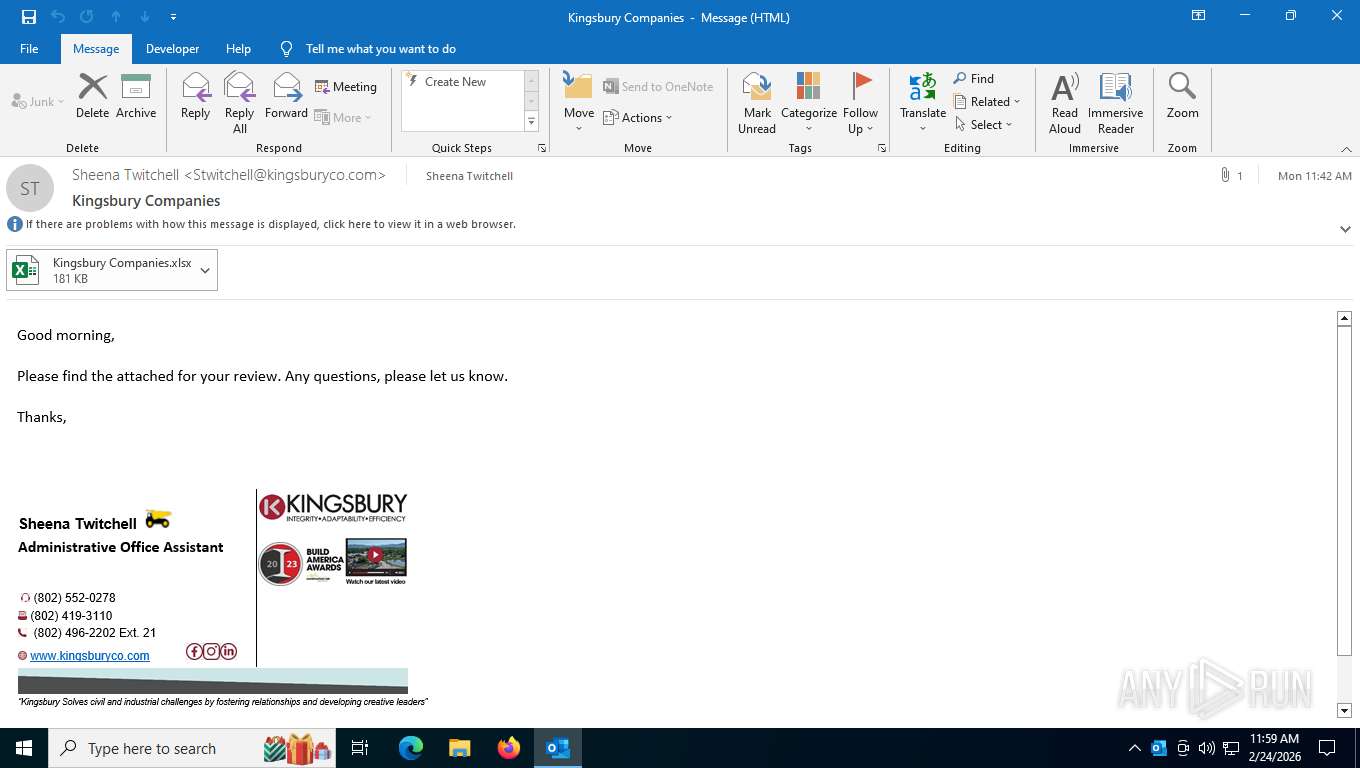1360x768 pixels.
Task: Open attachment options dropdown arrow
Action: (205, 270)
